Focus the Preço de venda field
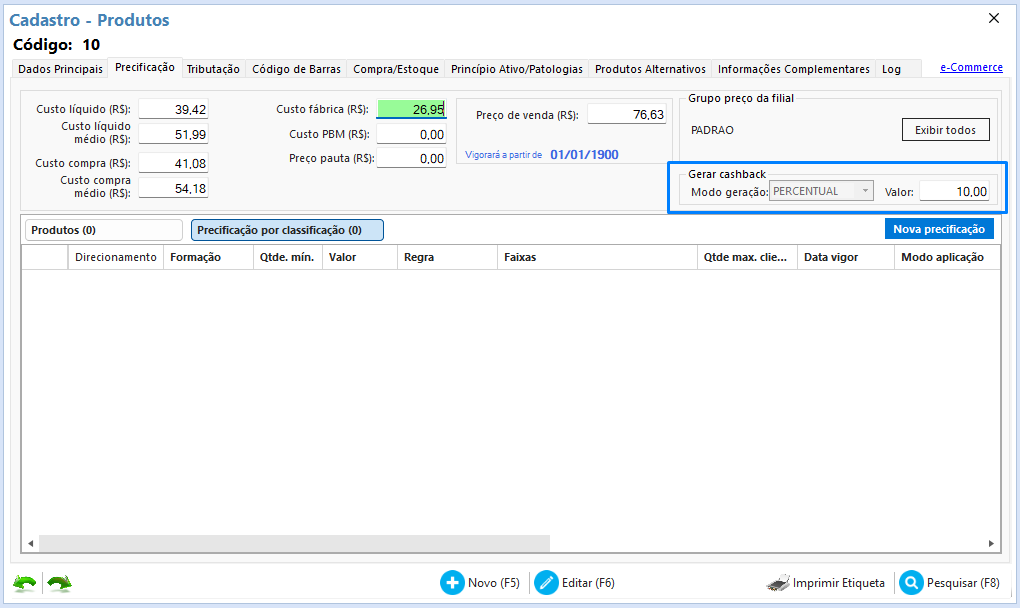Viewport: 1020px width, 608px height. pos(627,115)
